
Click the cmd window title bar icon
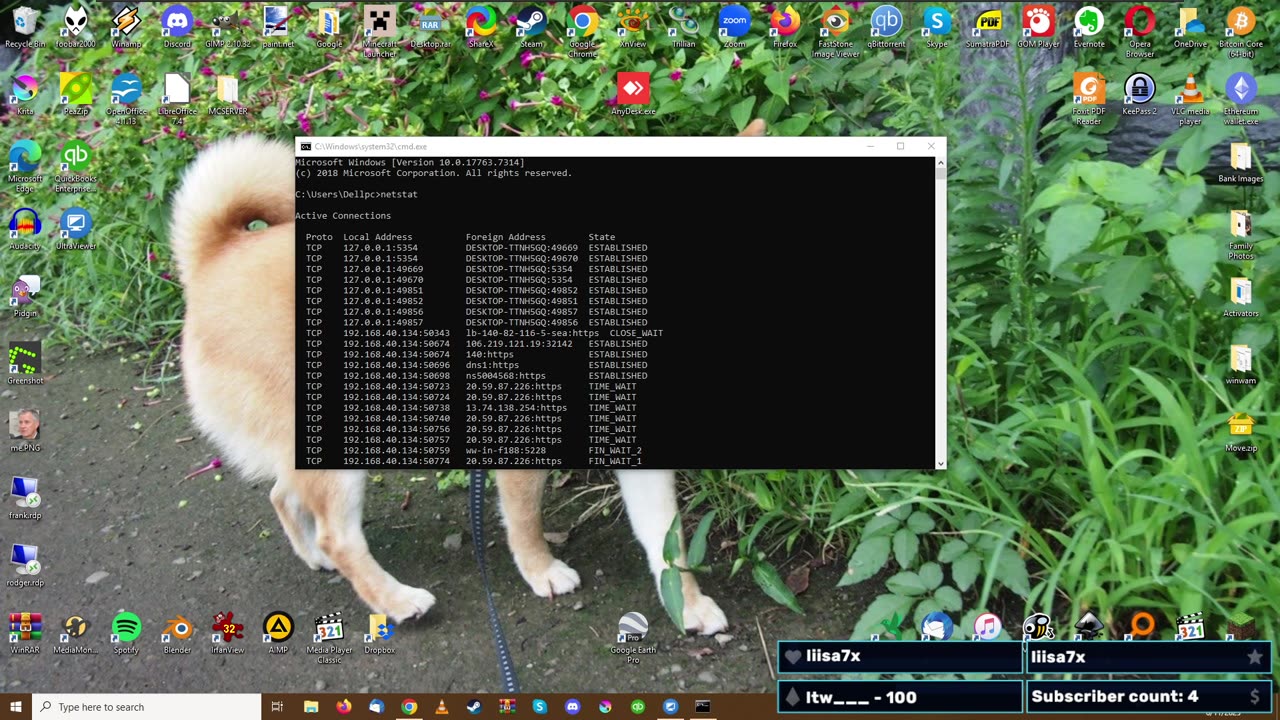pos(305,146)
